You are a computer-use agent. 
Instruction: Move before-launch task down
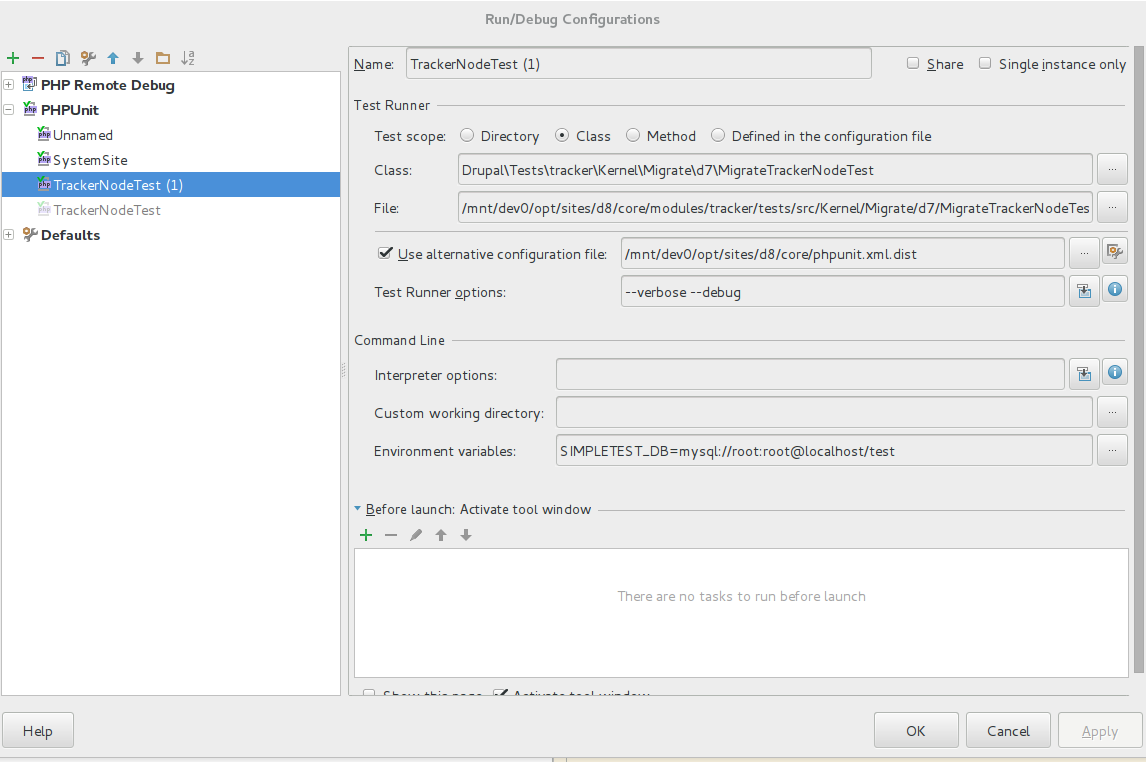coord(466,536)
